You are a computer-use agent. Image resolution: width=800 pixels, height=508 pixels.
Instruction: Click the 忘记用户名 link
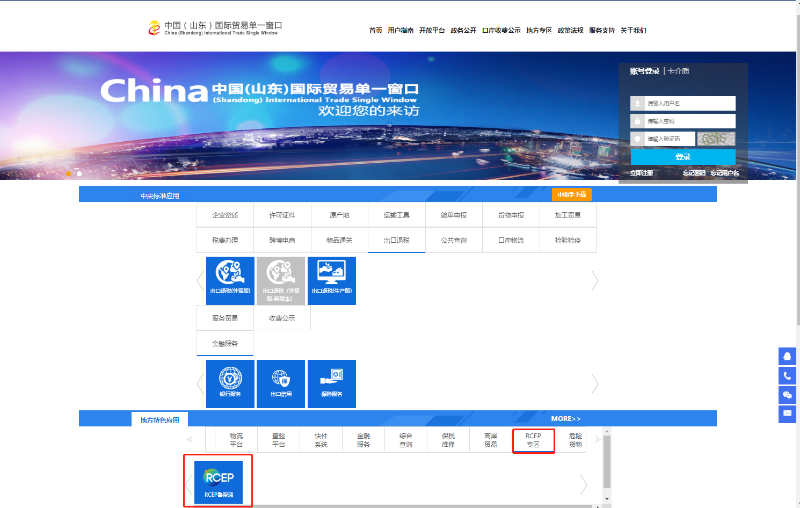point(725,173)
